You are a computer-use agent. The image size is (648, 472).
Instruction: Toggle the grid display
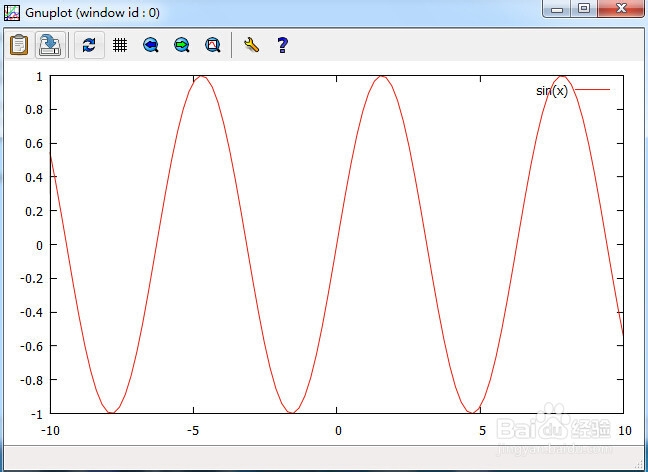tap(120, 45)
